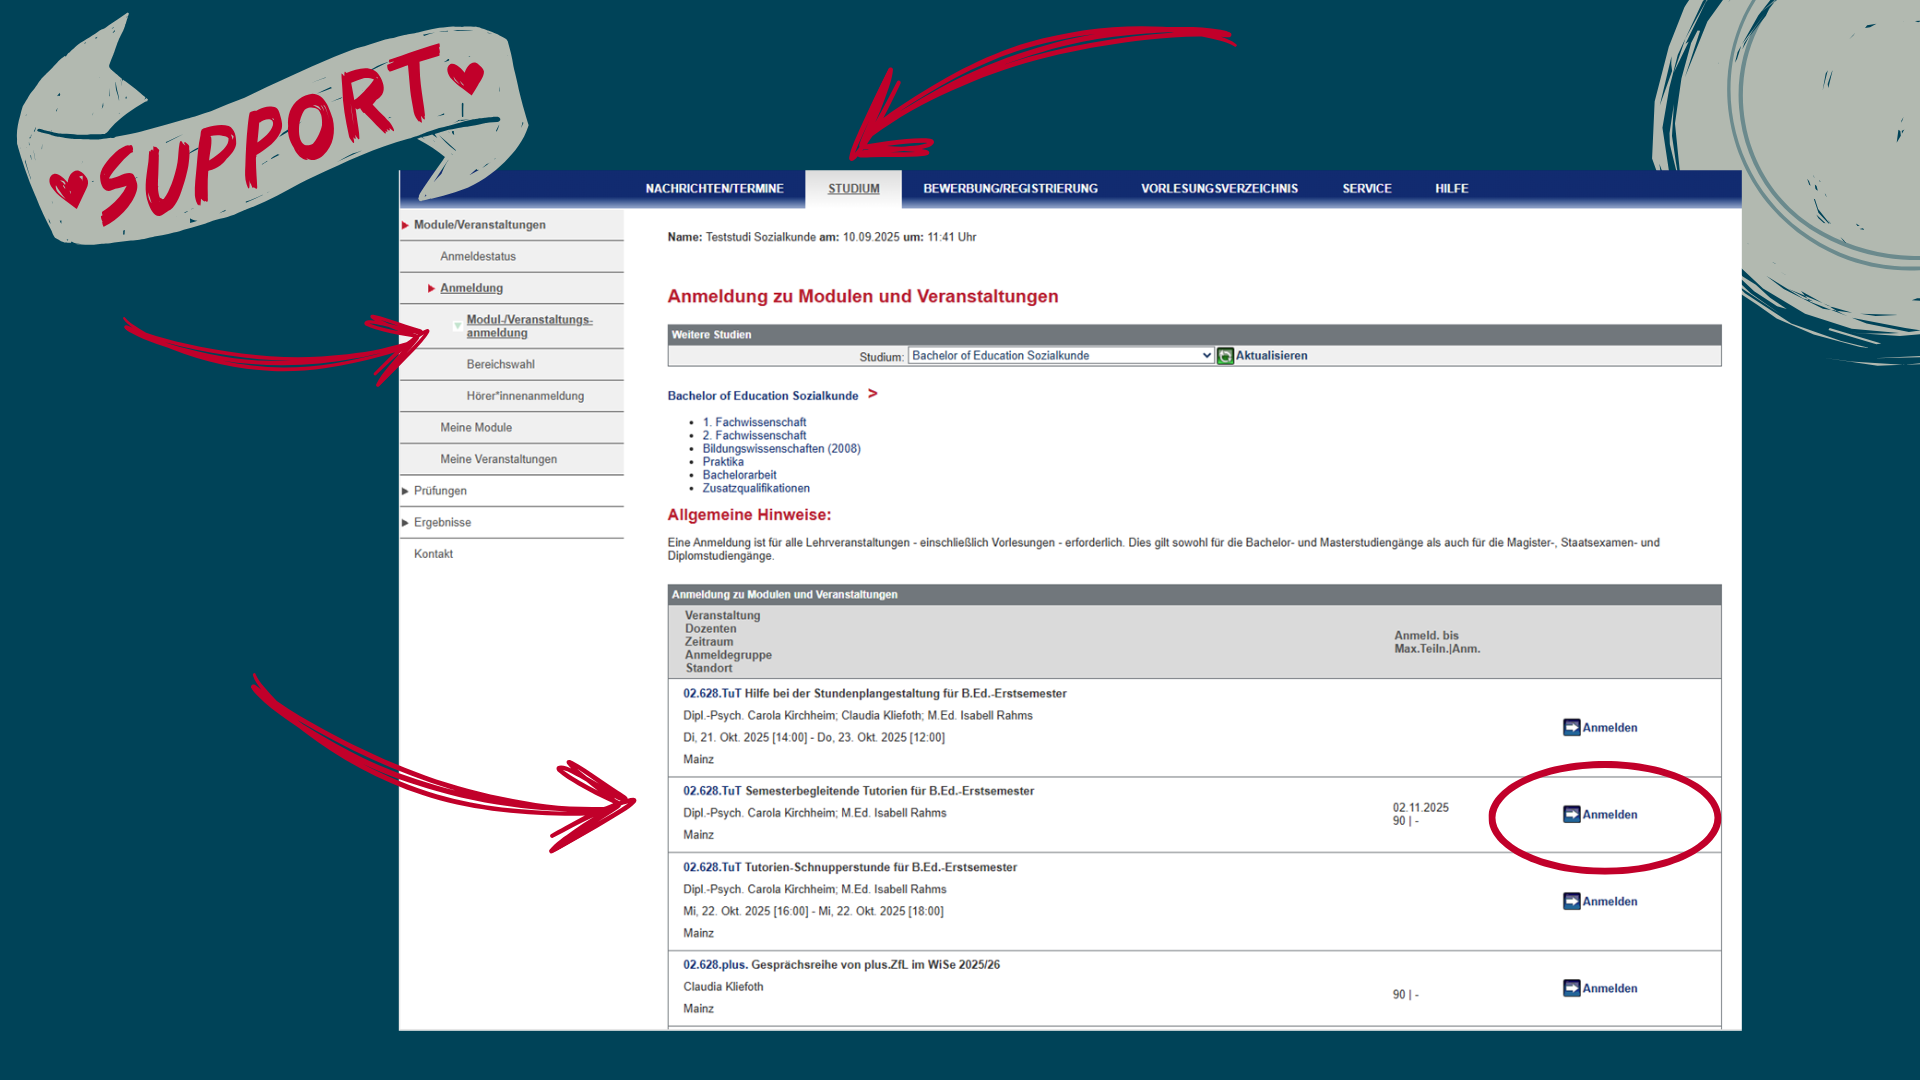Expand the Prüfungen sidebar section

pyautogui.click(x=440, y=491)
